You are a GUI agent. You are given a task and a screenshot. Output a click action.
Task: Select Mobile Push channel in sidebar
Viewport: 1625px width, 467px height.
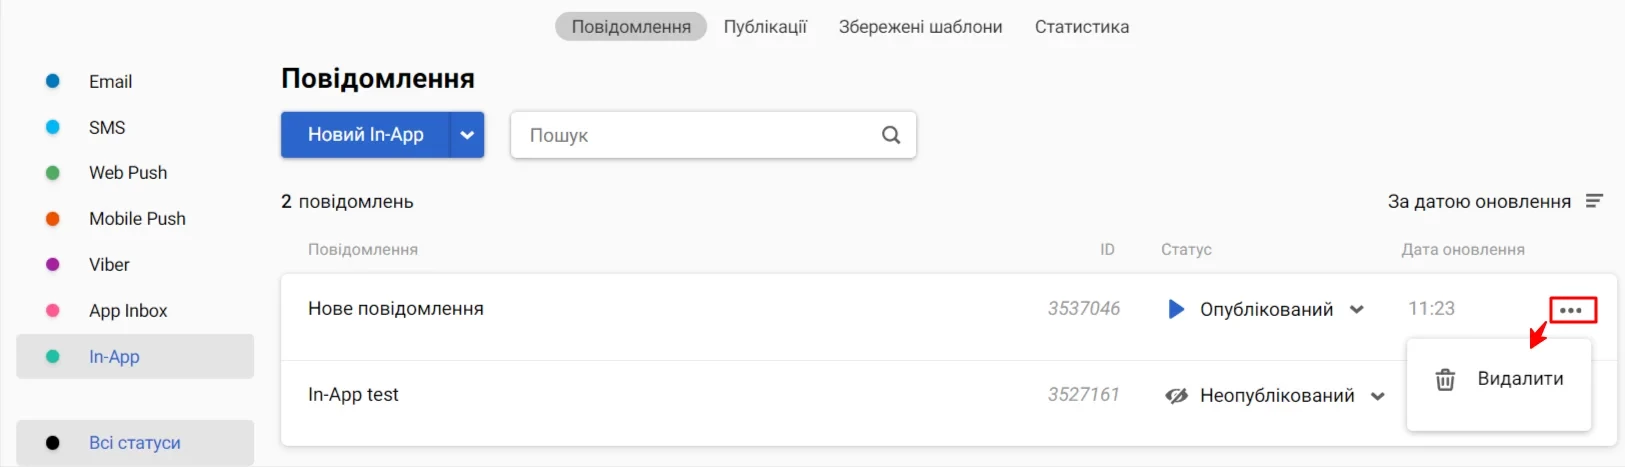[135, 219]
